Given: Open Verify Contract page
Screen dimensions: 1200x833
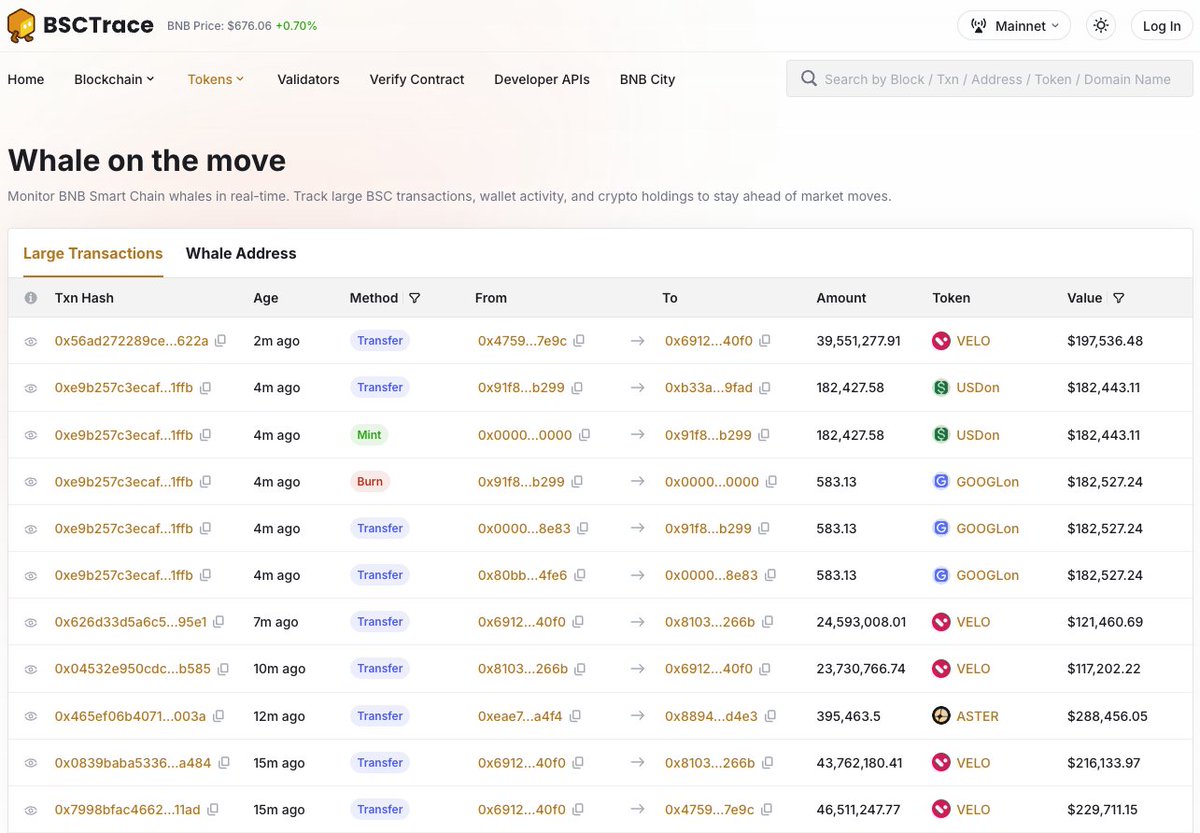Looking at the screenshot, I should click(417, 79).
